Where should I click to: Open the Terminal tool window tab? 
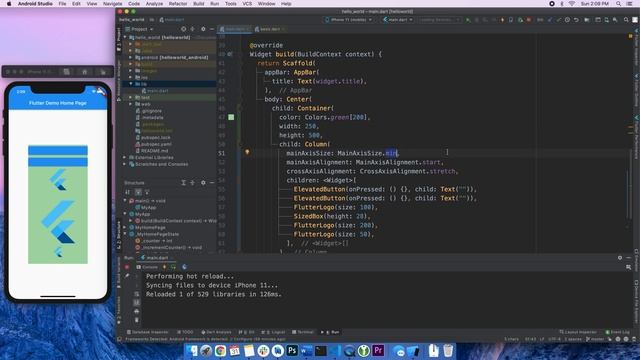303,332
